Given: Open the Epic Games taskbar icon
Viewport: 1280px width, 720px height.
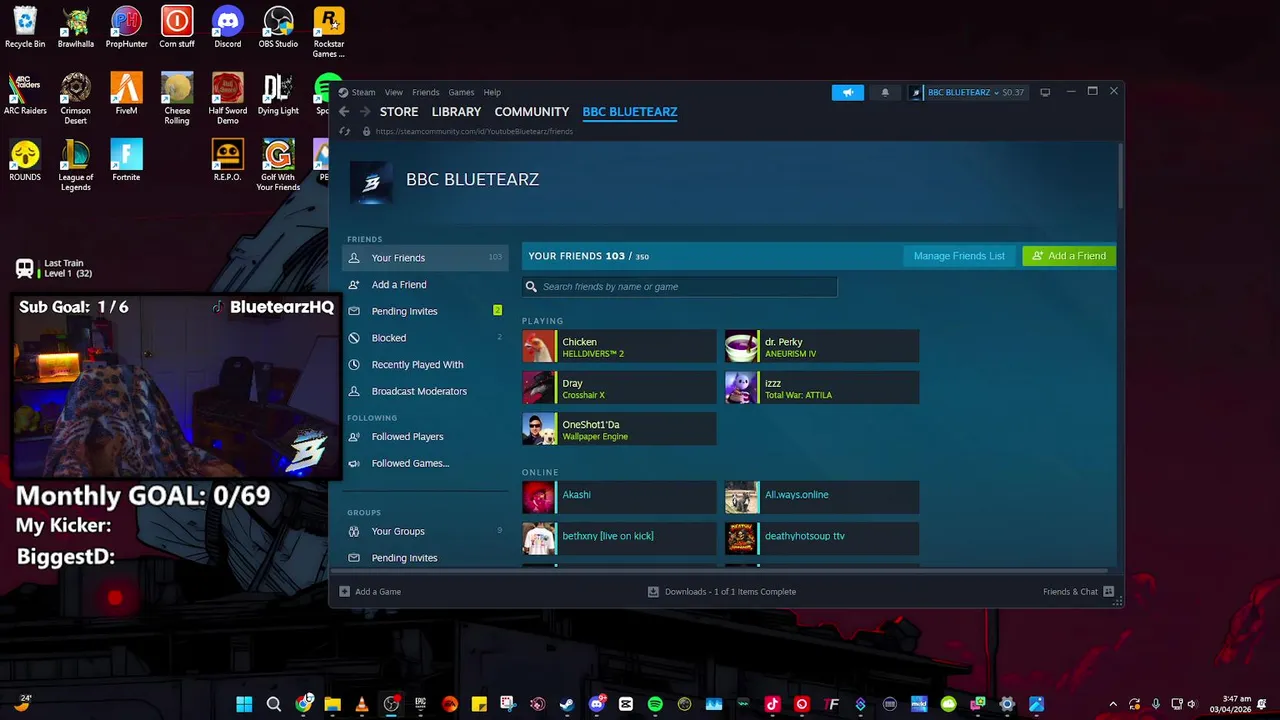Looking at the screenshot, I should [421, 704].
